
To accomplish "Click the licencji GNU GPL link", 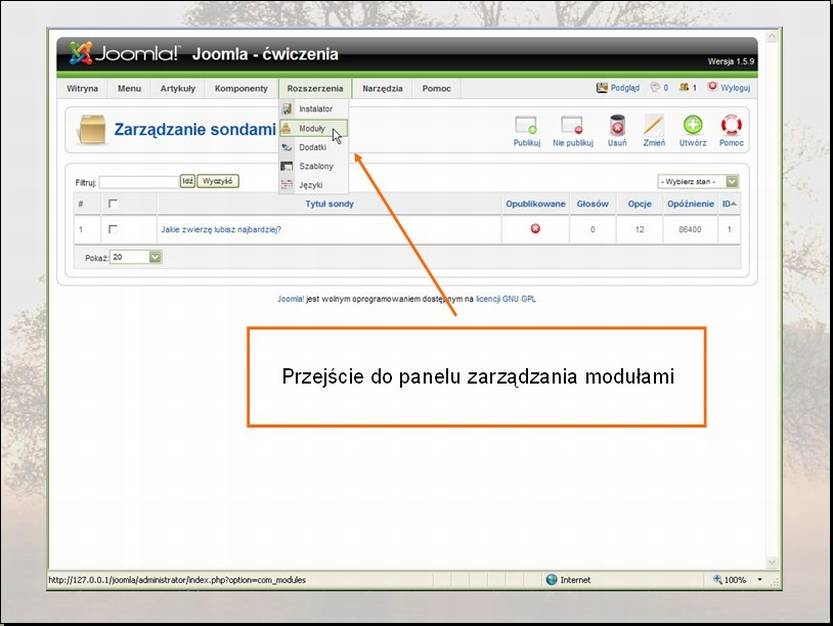I will pos(506,299).
